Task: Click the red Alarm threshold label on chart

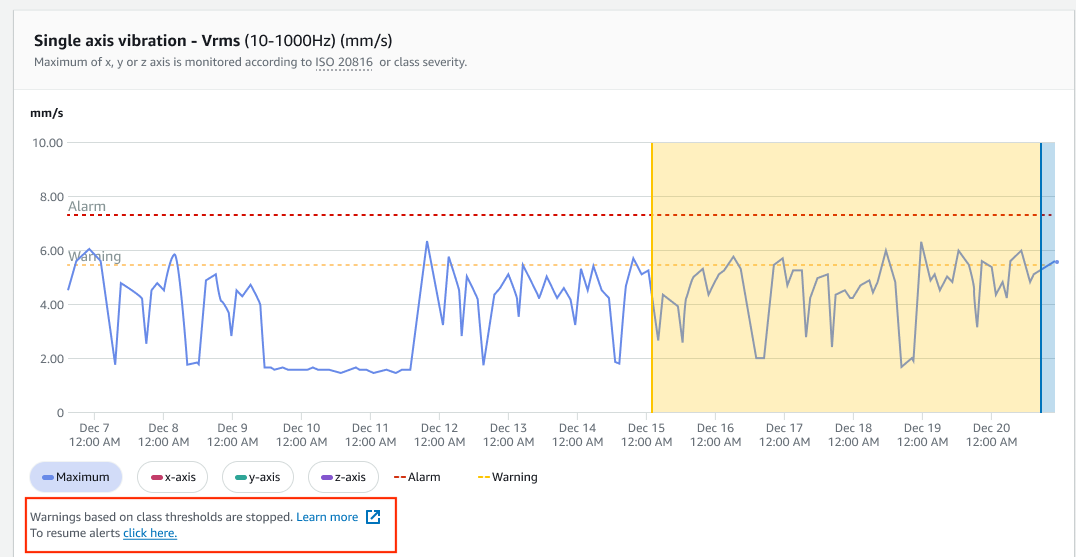Action: coord(86,206)
